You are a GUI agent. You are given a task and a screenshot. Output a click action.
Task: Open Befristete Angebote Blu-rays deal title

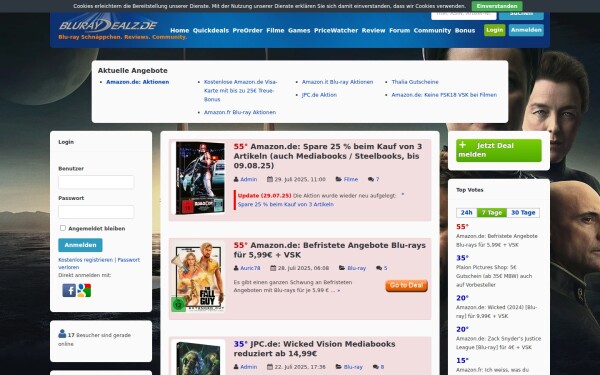330,250
